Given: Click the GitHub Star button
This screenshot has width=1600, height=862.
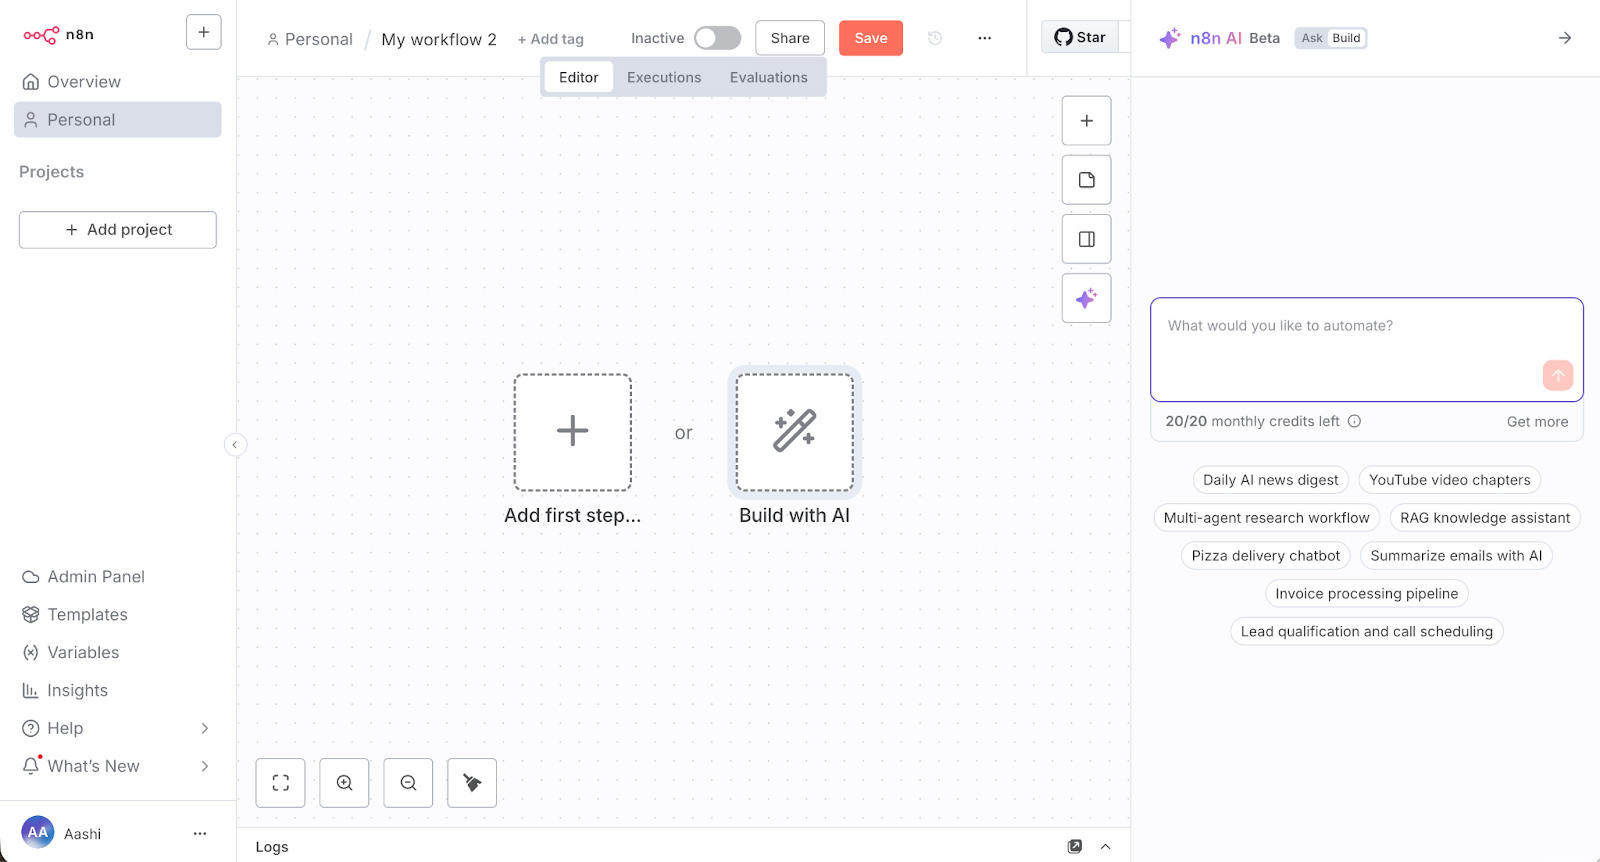Looking at the screenshot, I should [x=1081, y=37].
